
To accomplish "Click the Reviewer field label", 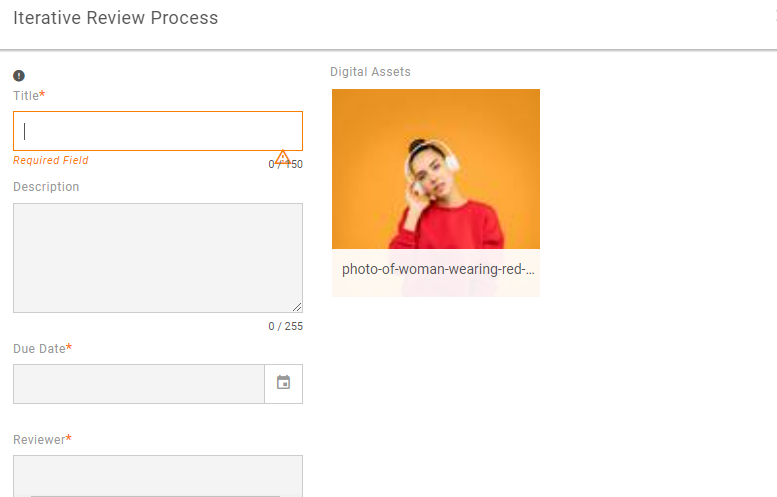I will click(39, 440).
